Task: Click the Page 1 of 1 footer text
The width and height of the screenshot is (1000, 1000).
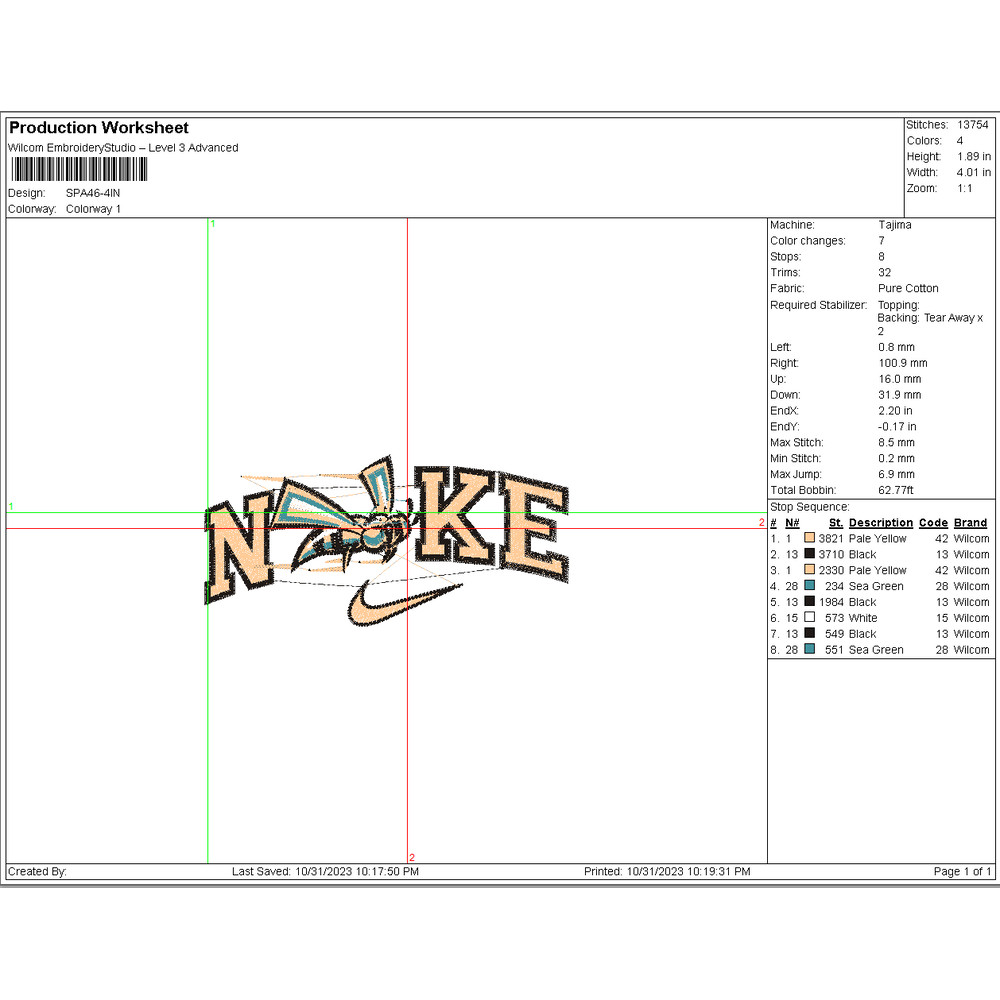Action: pyautogui.click(x=962, y=872)
